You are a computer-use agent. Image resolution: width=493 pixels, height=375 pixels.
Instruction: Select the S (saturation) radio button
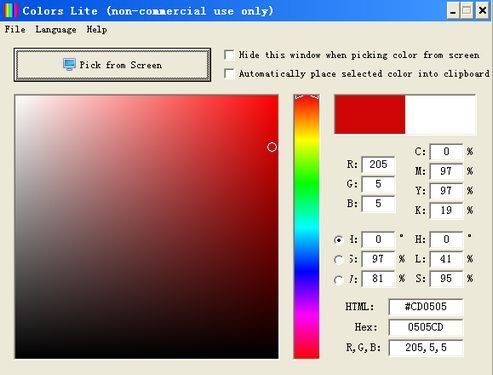pos(338,259)
